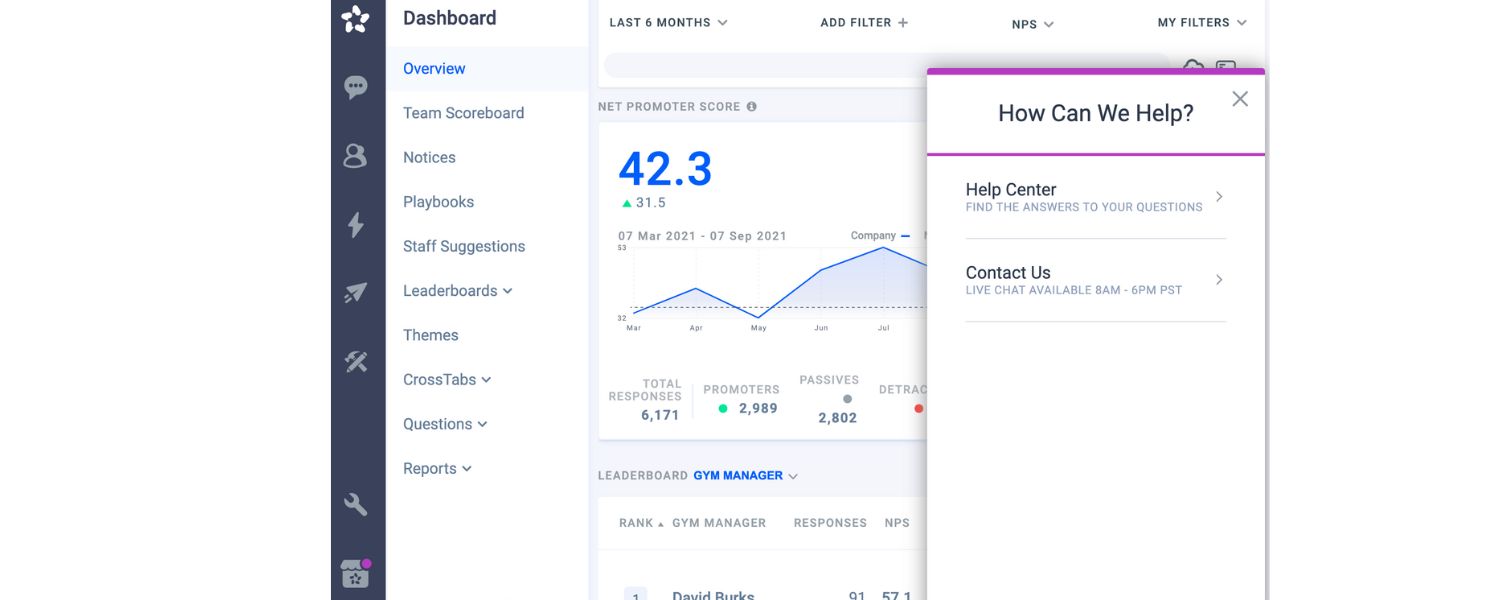Open the Themes section from navigation
The width and height of the screenshot is (1500, 600).
(x=431, y=335)
